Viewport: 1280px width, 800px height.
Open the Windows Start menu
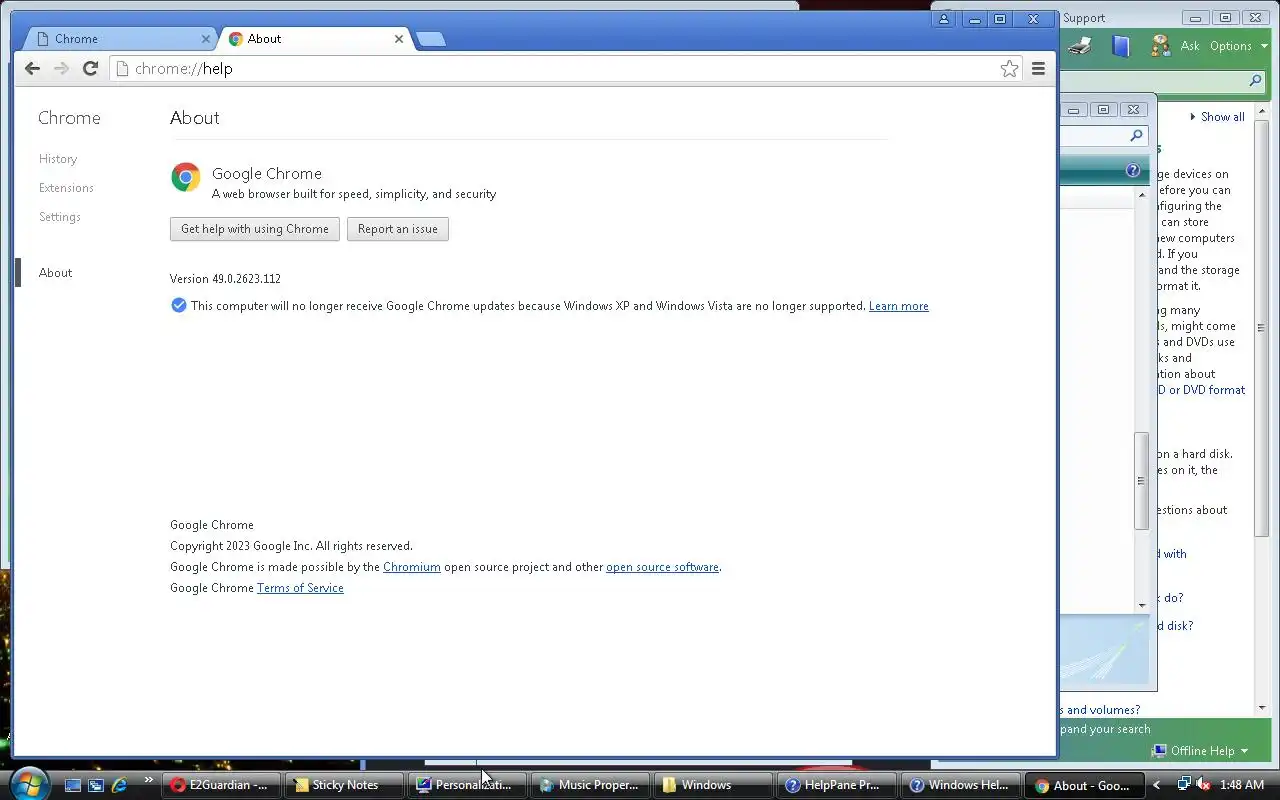(27, 783)
